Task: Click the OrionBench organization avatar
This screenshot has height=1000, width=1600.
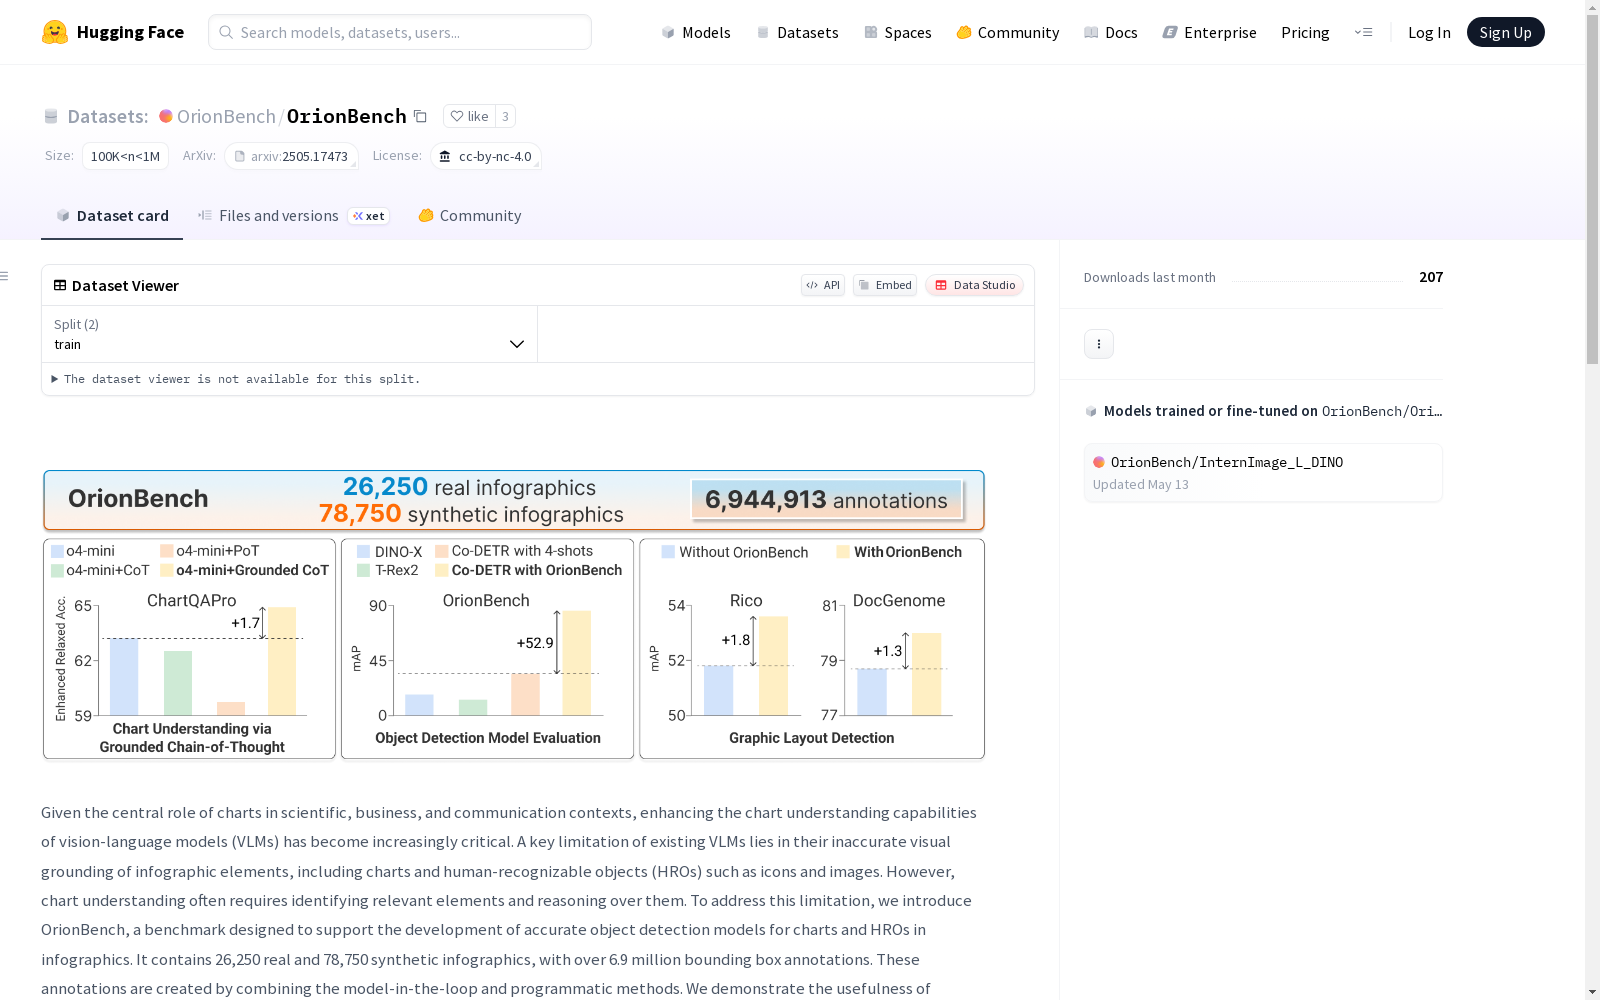Action: [166, 116]
